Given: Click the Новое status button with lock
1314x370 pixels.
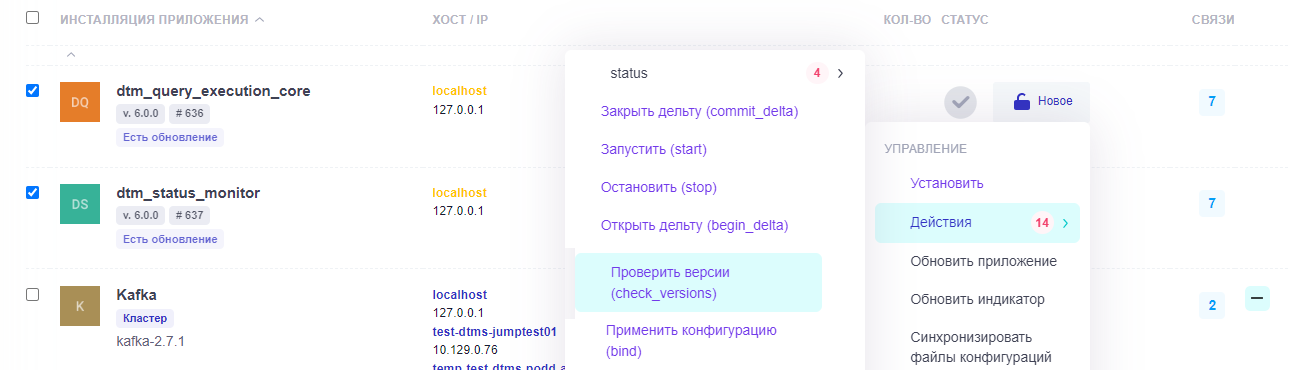Looking at the screenshot, I should click(1041, 102).
